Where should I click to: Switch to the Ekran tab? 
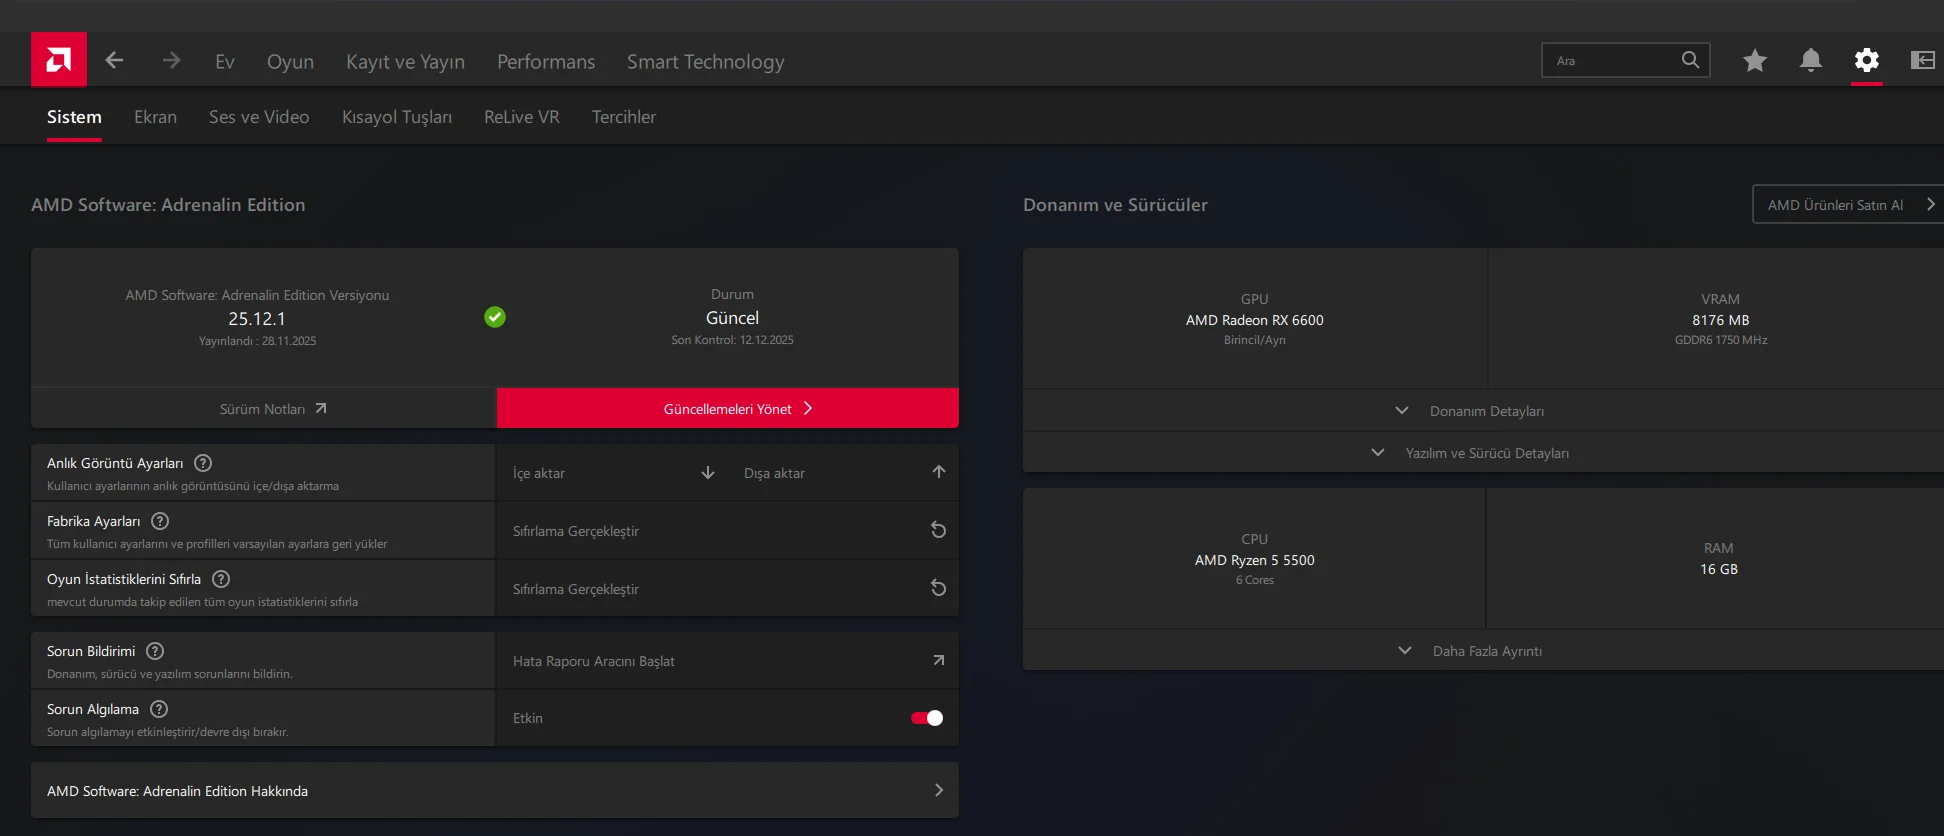pyautogui.click(x=155, y=117)
